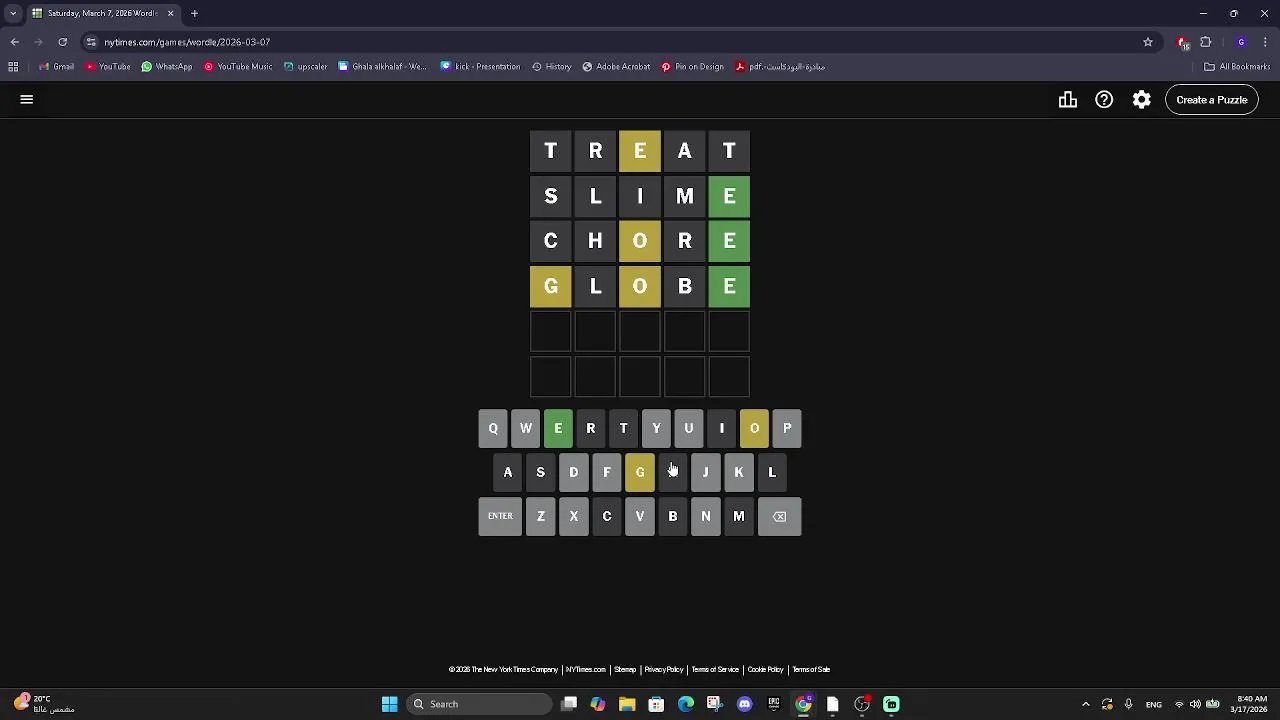Open Discord from the taskbar
1280x720 pixels.
pos(744,704)
